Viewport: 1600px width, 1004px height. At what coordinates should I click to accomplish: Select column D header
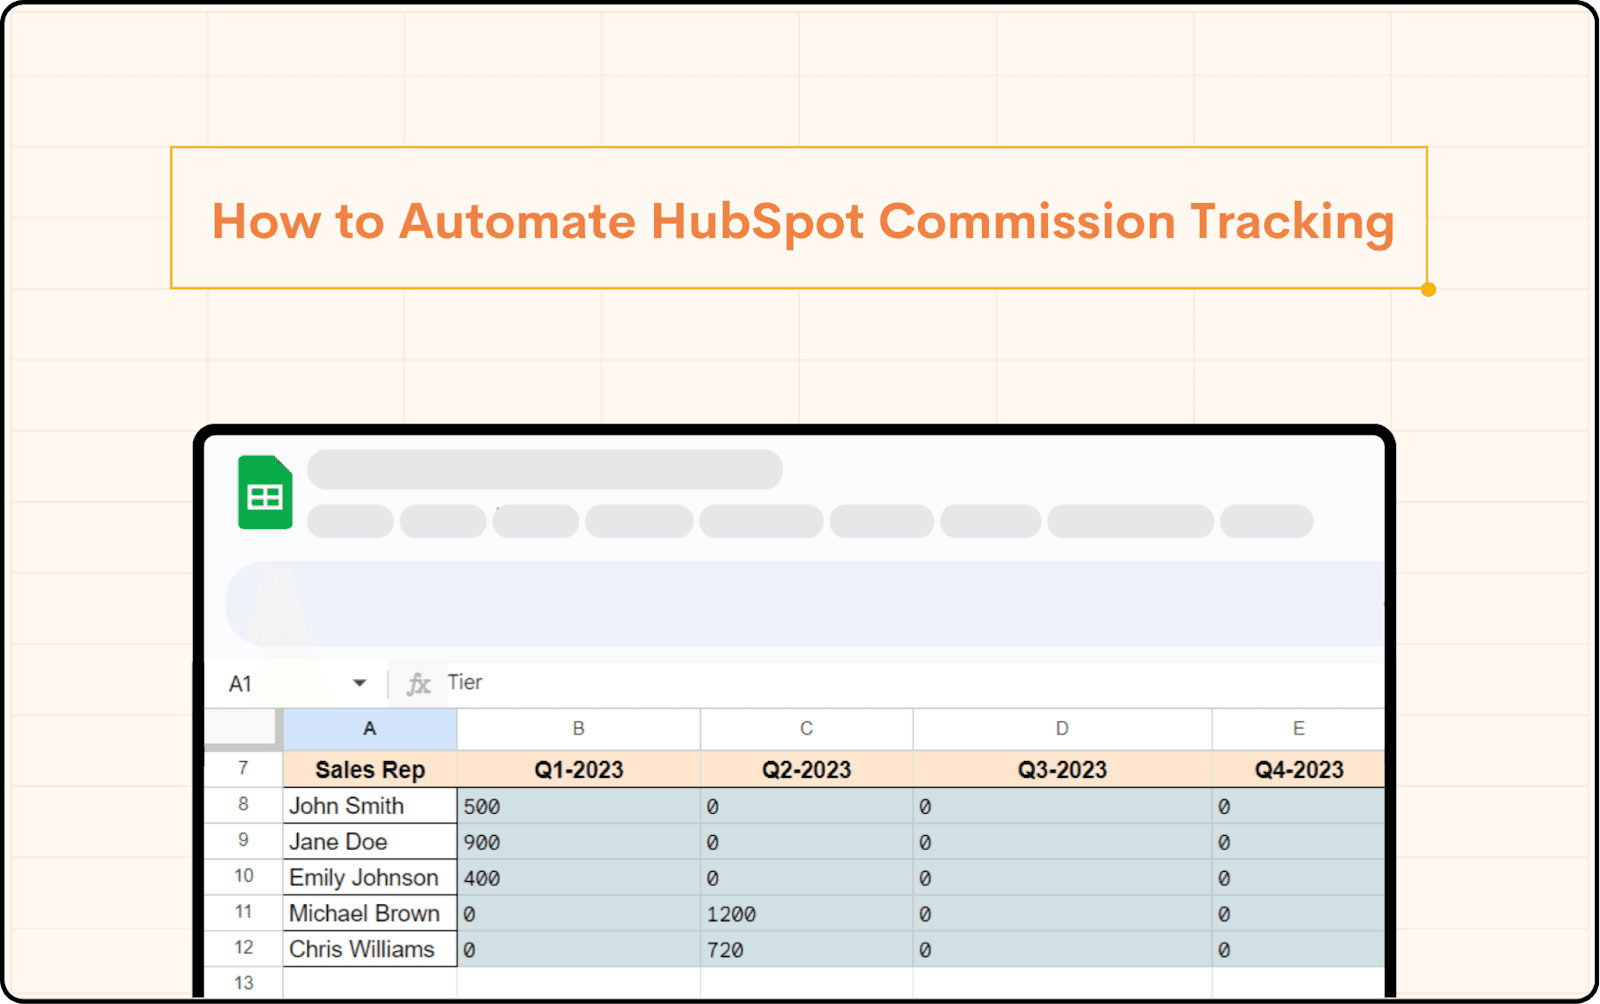point(1062,729)
